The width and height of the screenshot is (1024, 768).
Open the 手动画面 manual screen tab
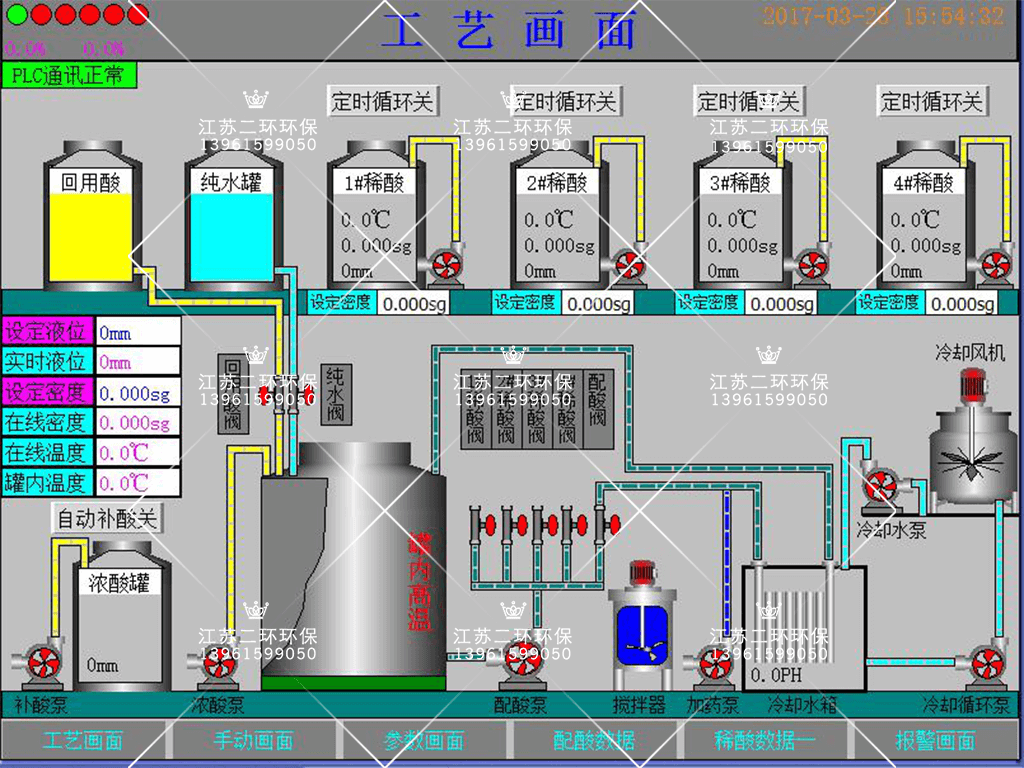254,741
